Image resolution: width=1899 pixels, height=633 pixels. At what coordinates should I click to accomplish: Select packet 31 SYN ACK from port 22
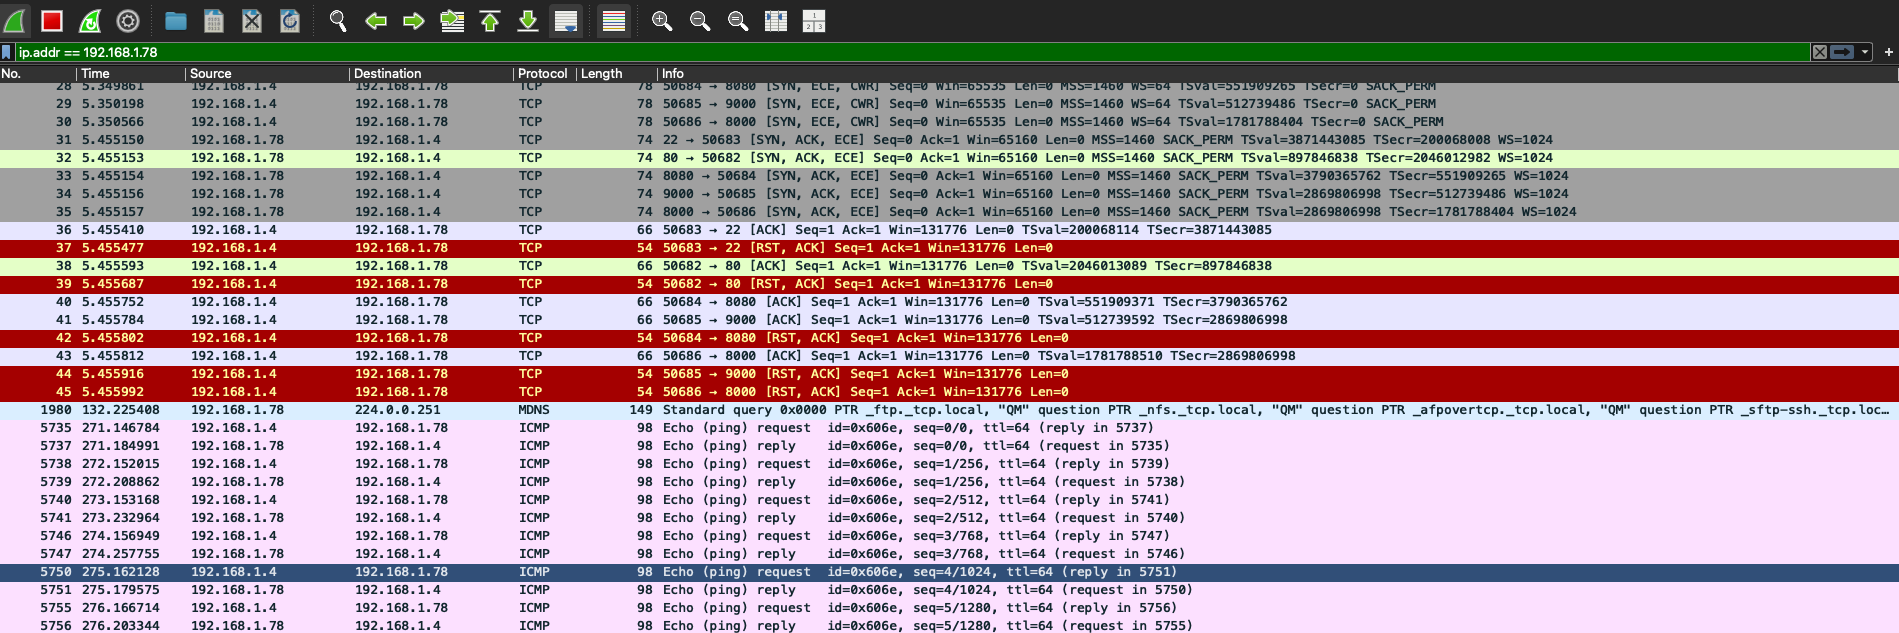point(949,140)
